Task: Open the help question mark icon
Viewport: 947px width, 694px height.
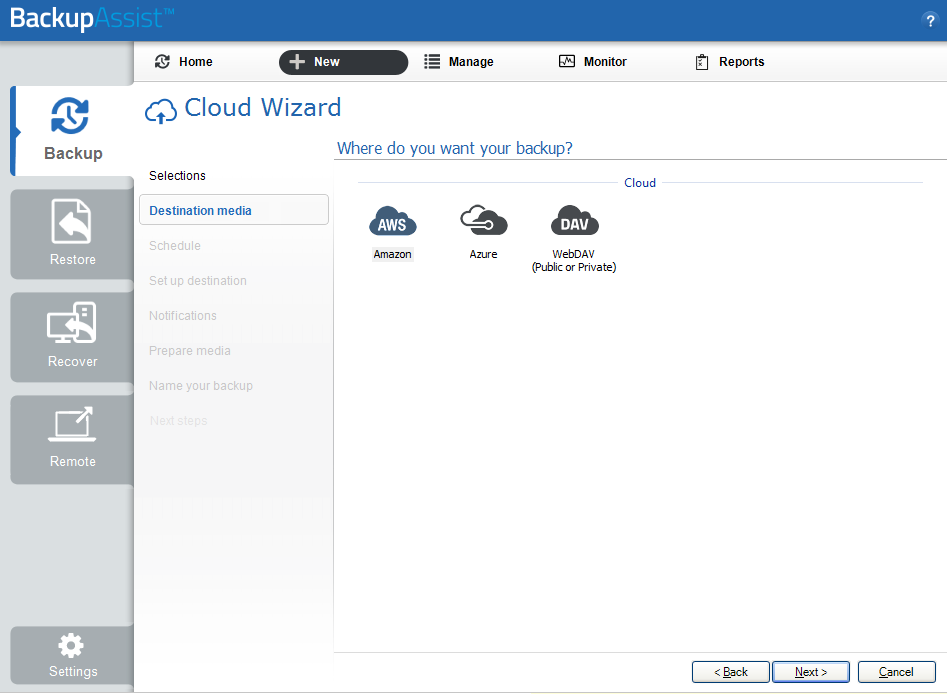Action: 930,21
